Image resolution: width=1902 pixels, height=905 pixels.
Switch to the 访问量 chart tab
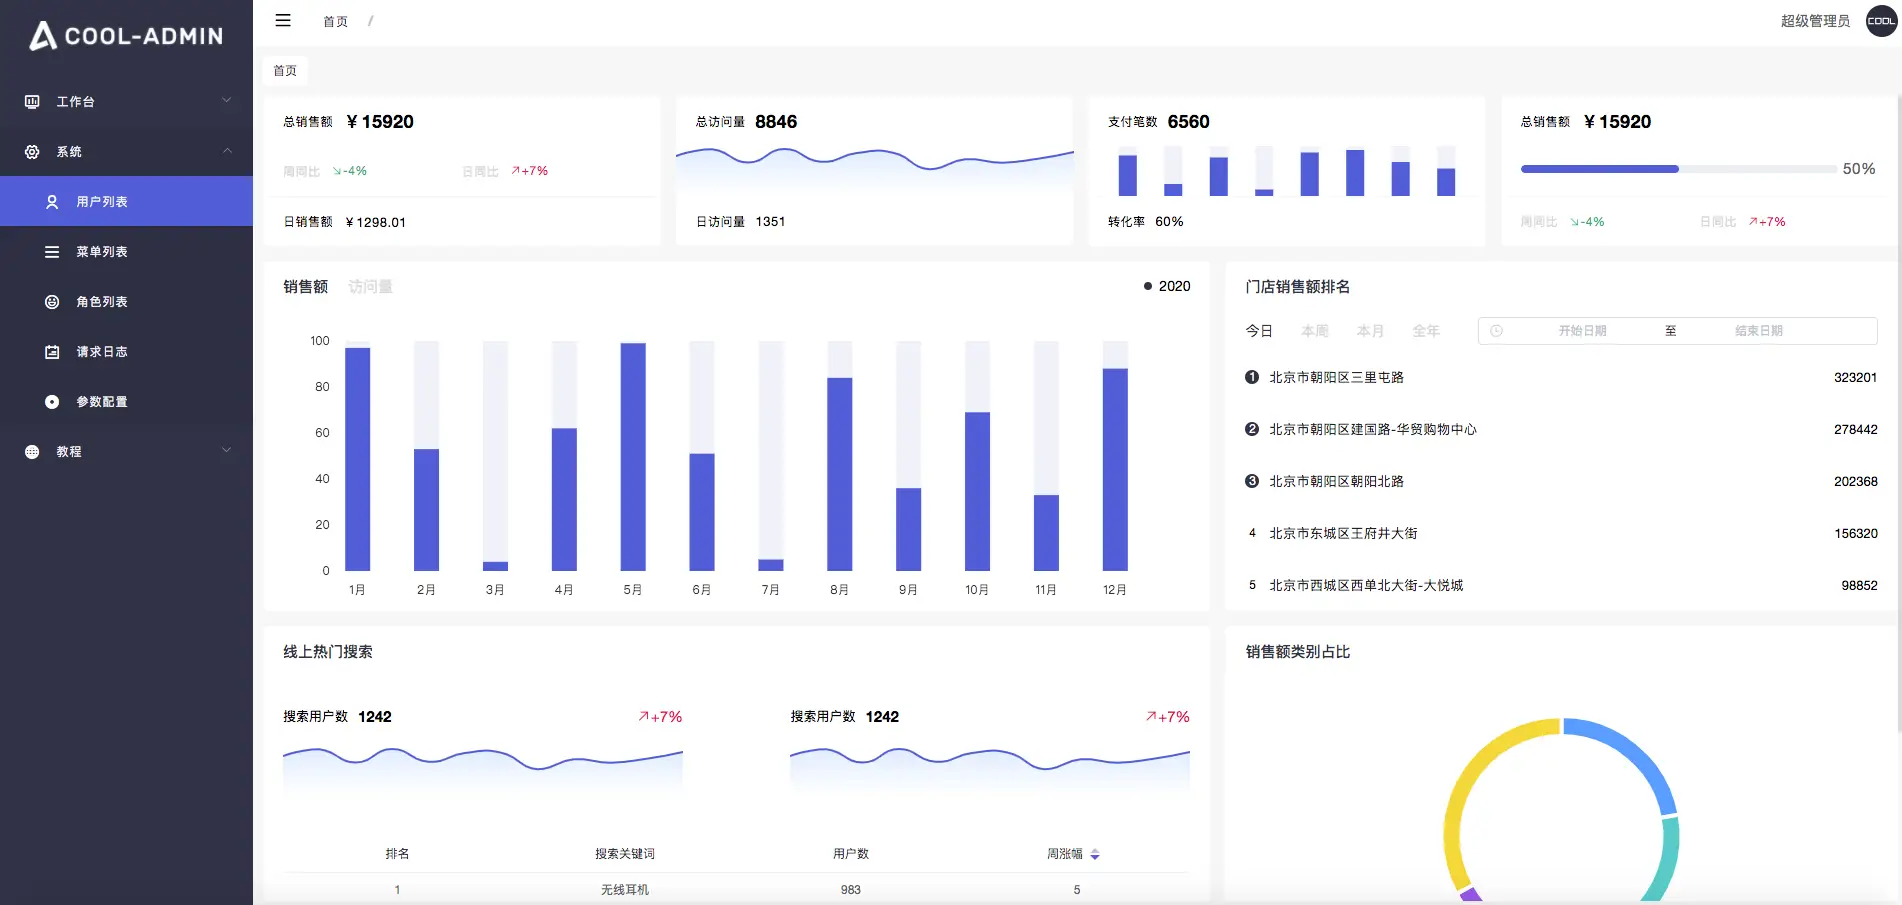pos(370,287)
